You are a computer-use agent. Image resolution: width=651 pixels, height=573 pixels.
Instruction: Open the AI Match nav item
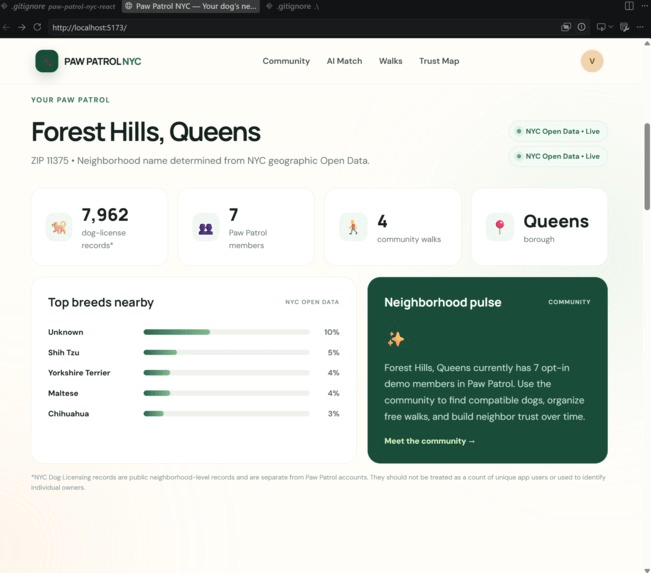point(344,61)
